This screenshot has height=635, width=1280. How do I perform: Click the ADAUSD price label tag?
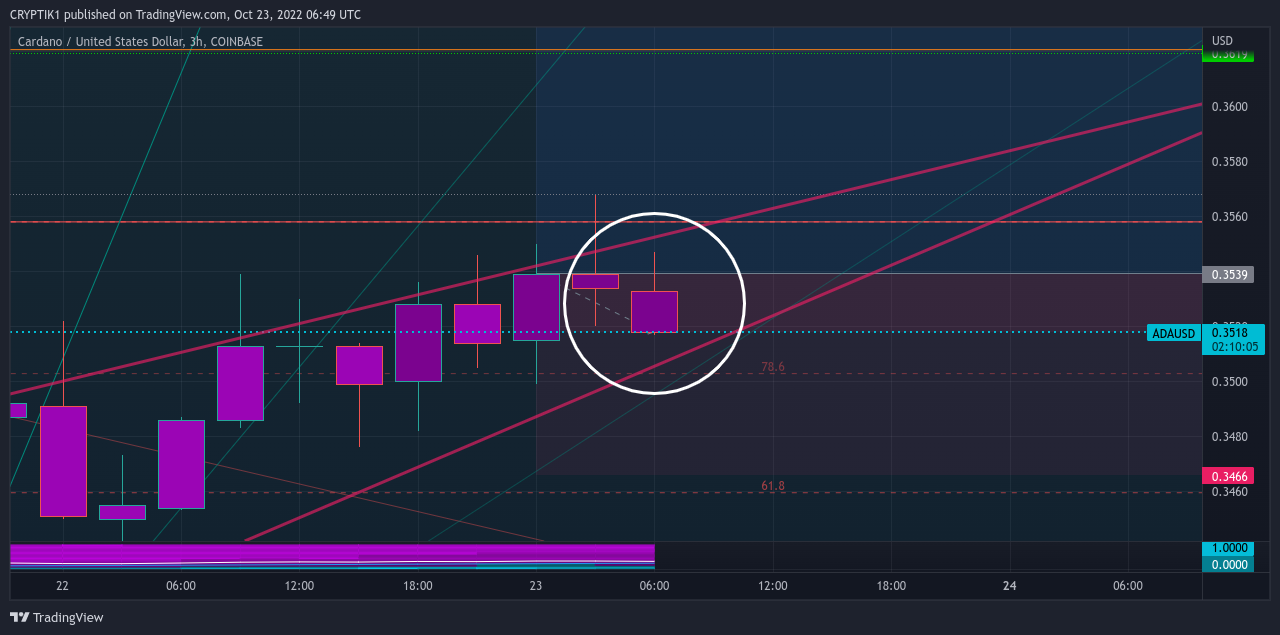(1174, 333)
